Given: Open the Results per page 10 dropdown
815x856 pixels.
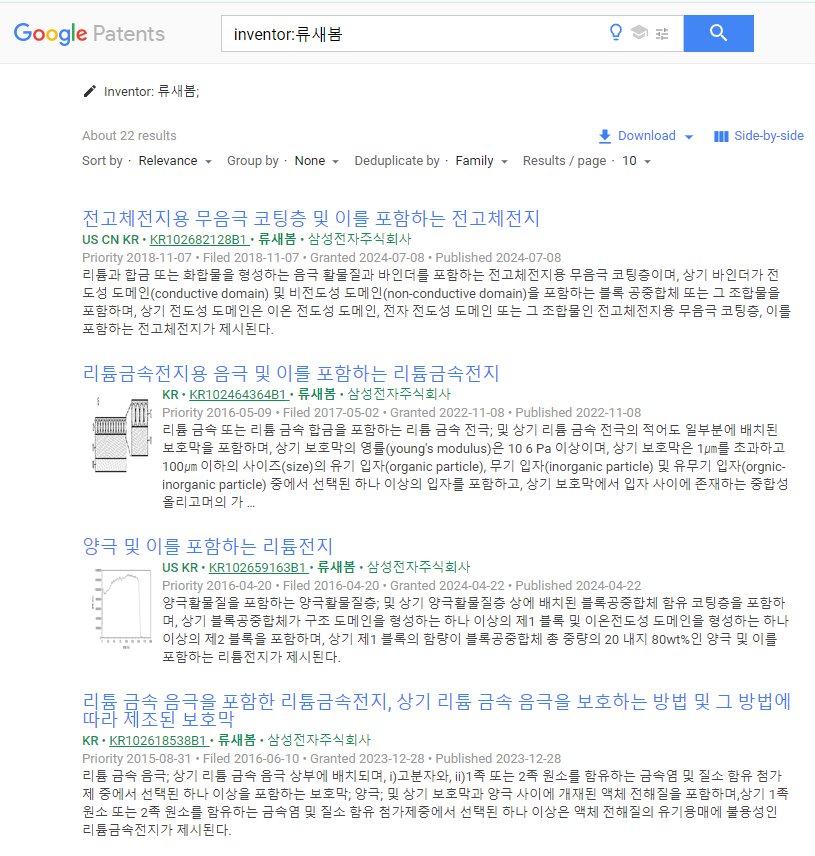Looking at the screenshot, I should pos(636,161).
